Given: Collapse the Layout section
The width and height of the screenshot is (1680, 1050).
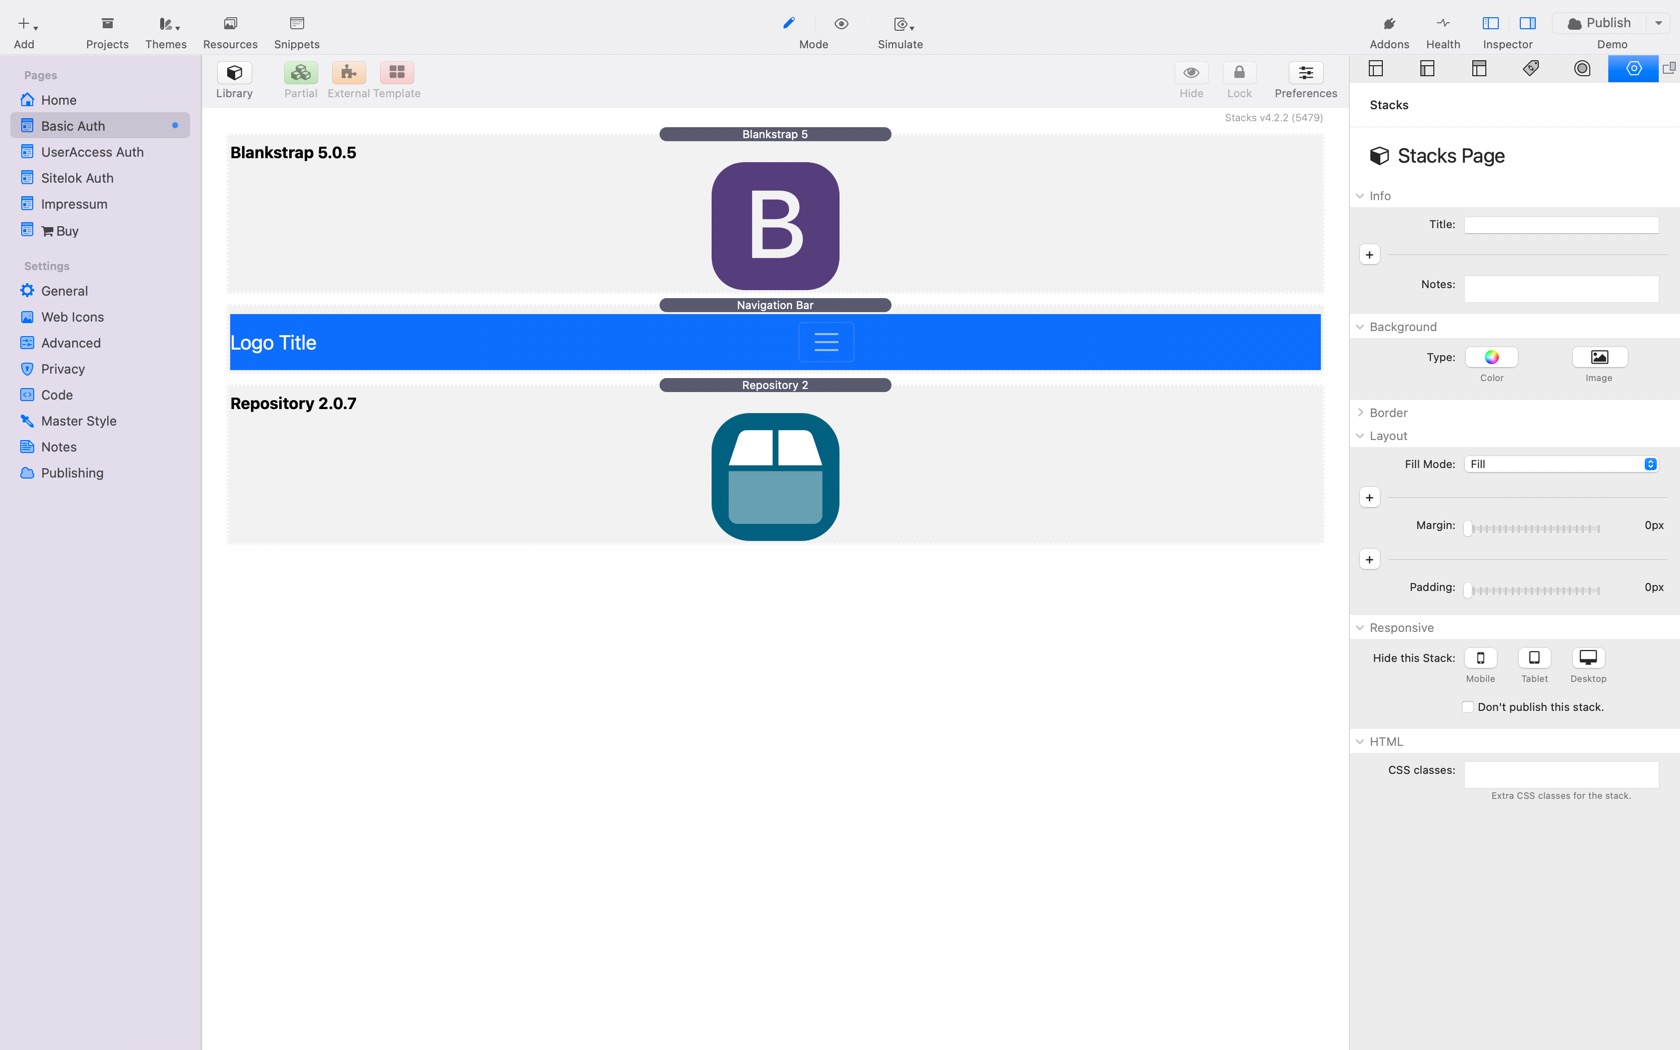Looking at the screenshot, I should click(1360, 436).
